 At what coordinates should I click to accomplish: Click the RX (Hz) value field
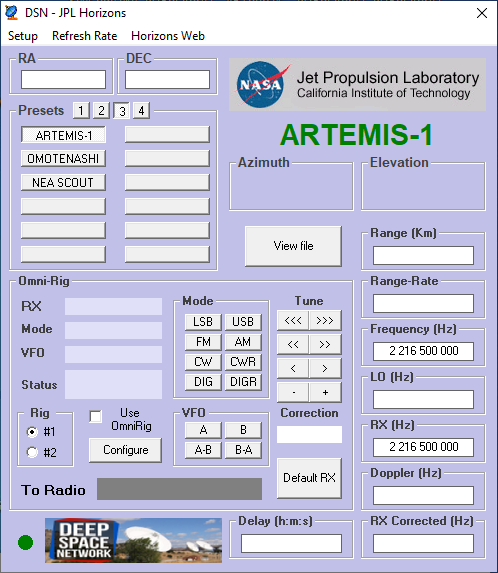(x=423, y=447)
